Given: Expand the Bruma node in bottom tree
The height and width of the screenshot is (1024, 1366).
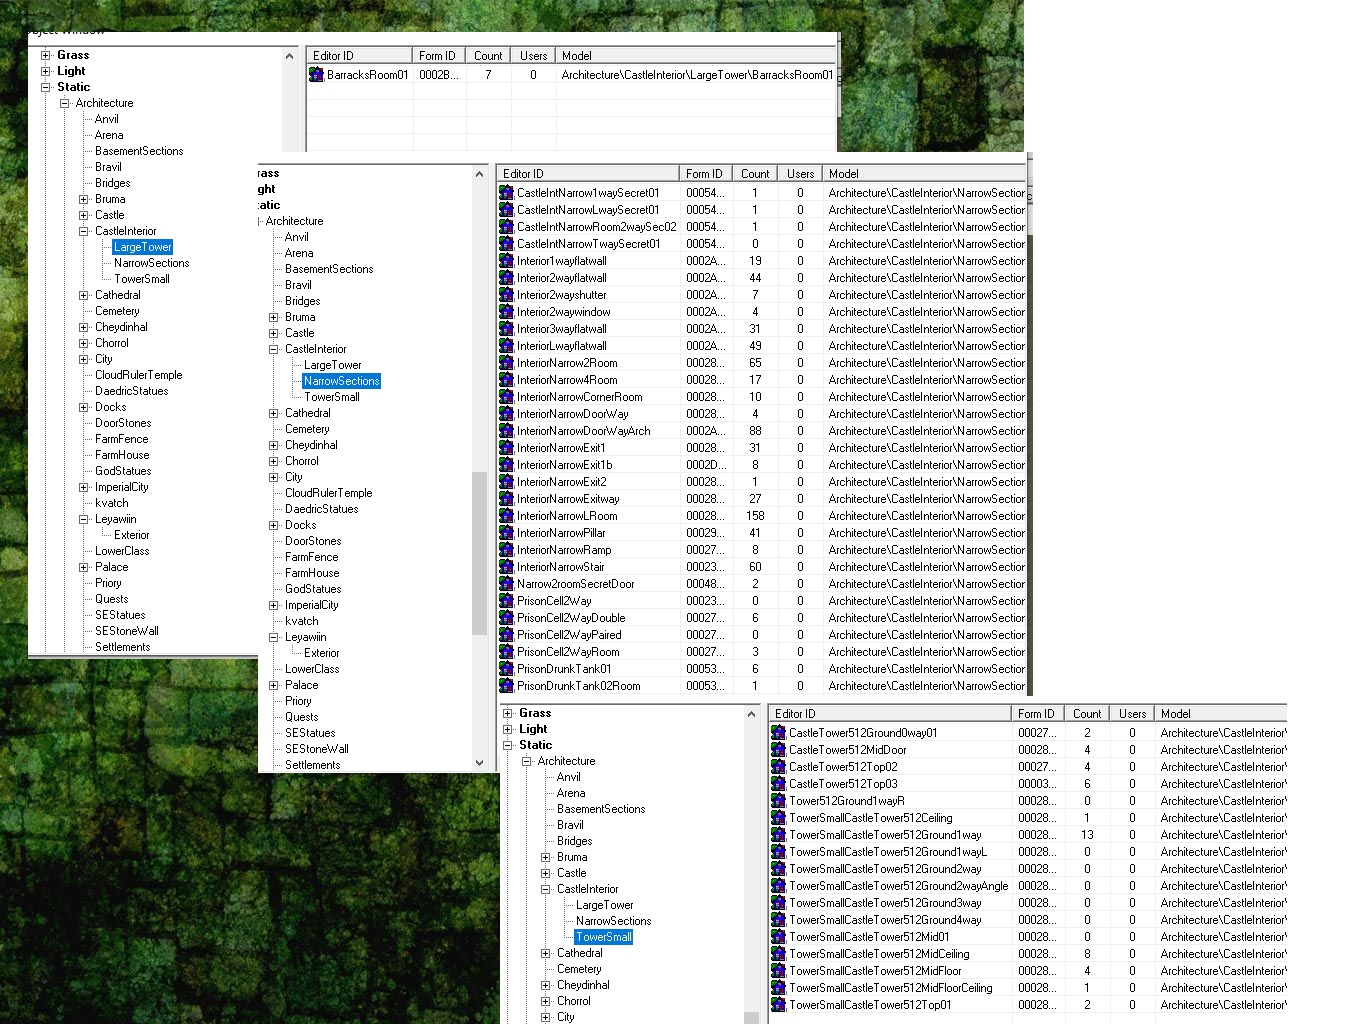Looking at the screenshot, I should pos(546,857).
